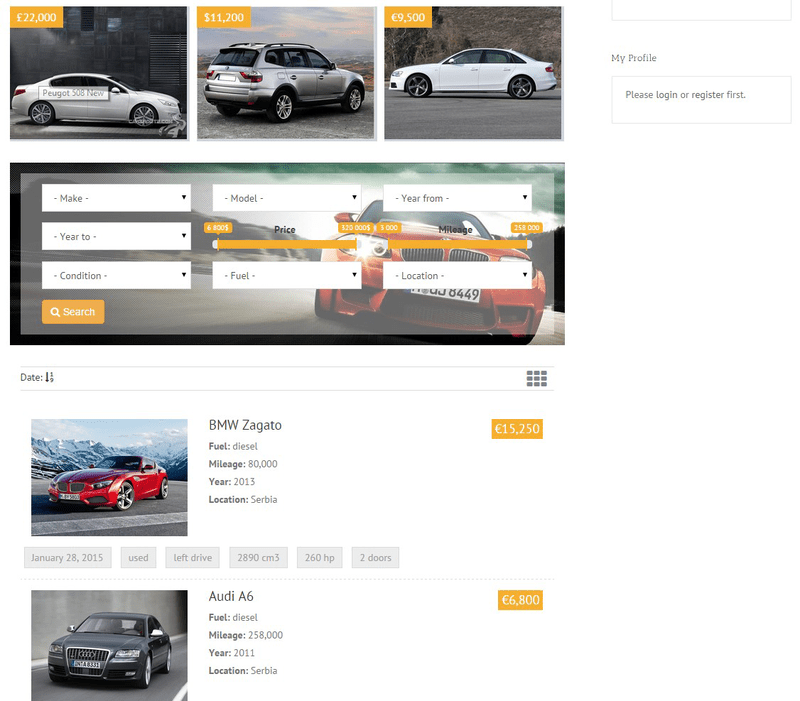800x701 pixels.
Task: Expand the Year from selector
Action: click(x=457, y=197)
